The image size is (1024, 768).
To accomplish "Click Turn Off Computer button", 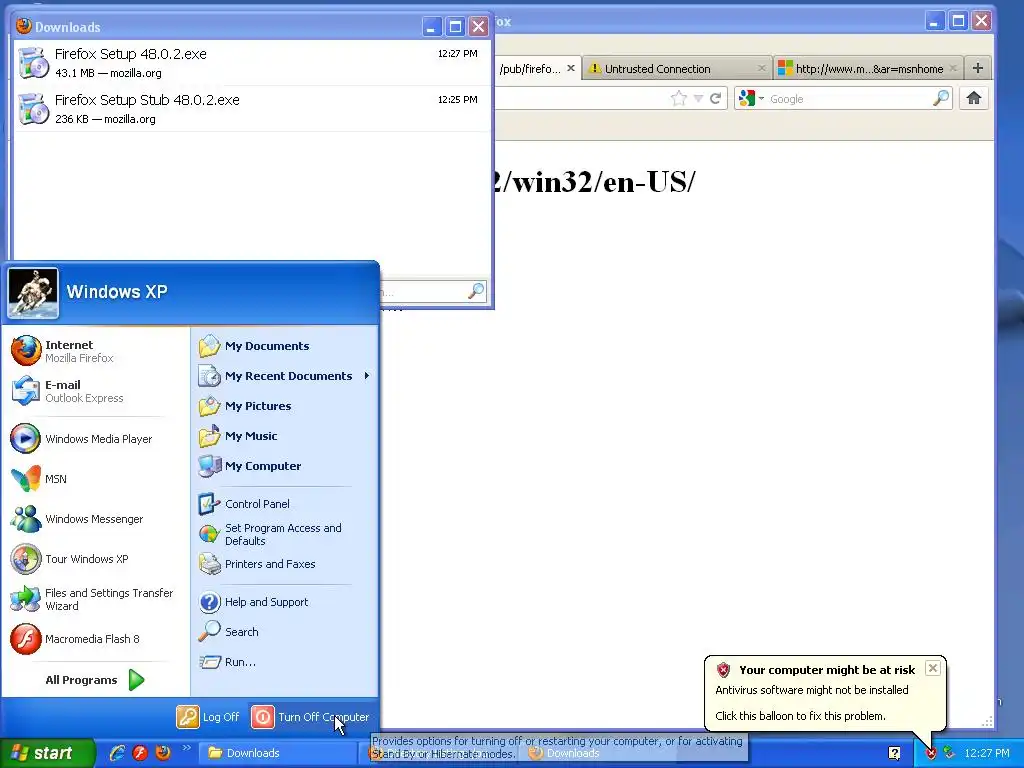I will (311, 716).
